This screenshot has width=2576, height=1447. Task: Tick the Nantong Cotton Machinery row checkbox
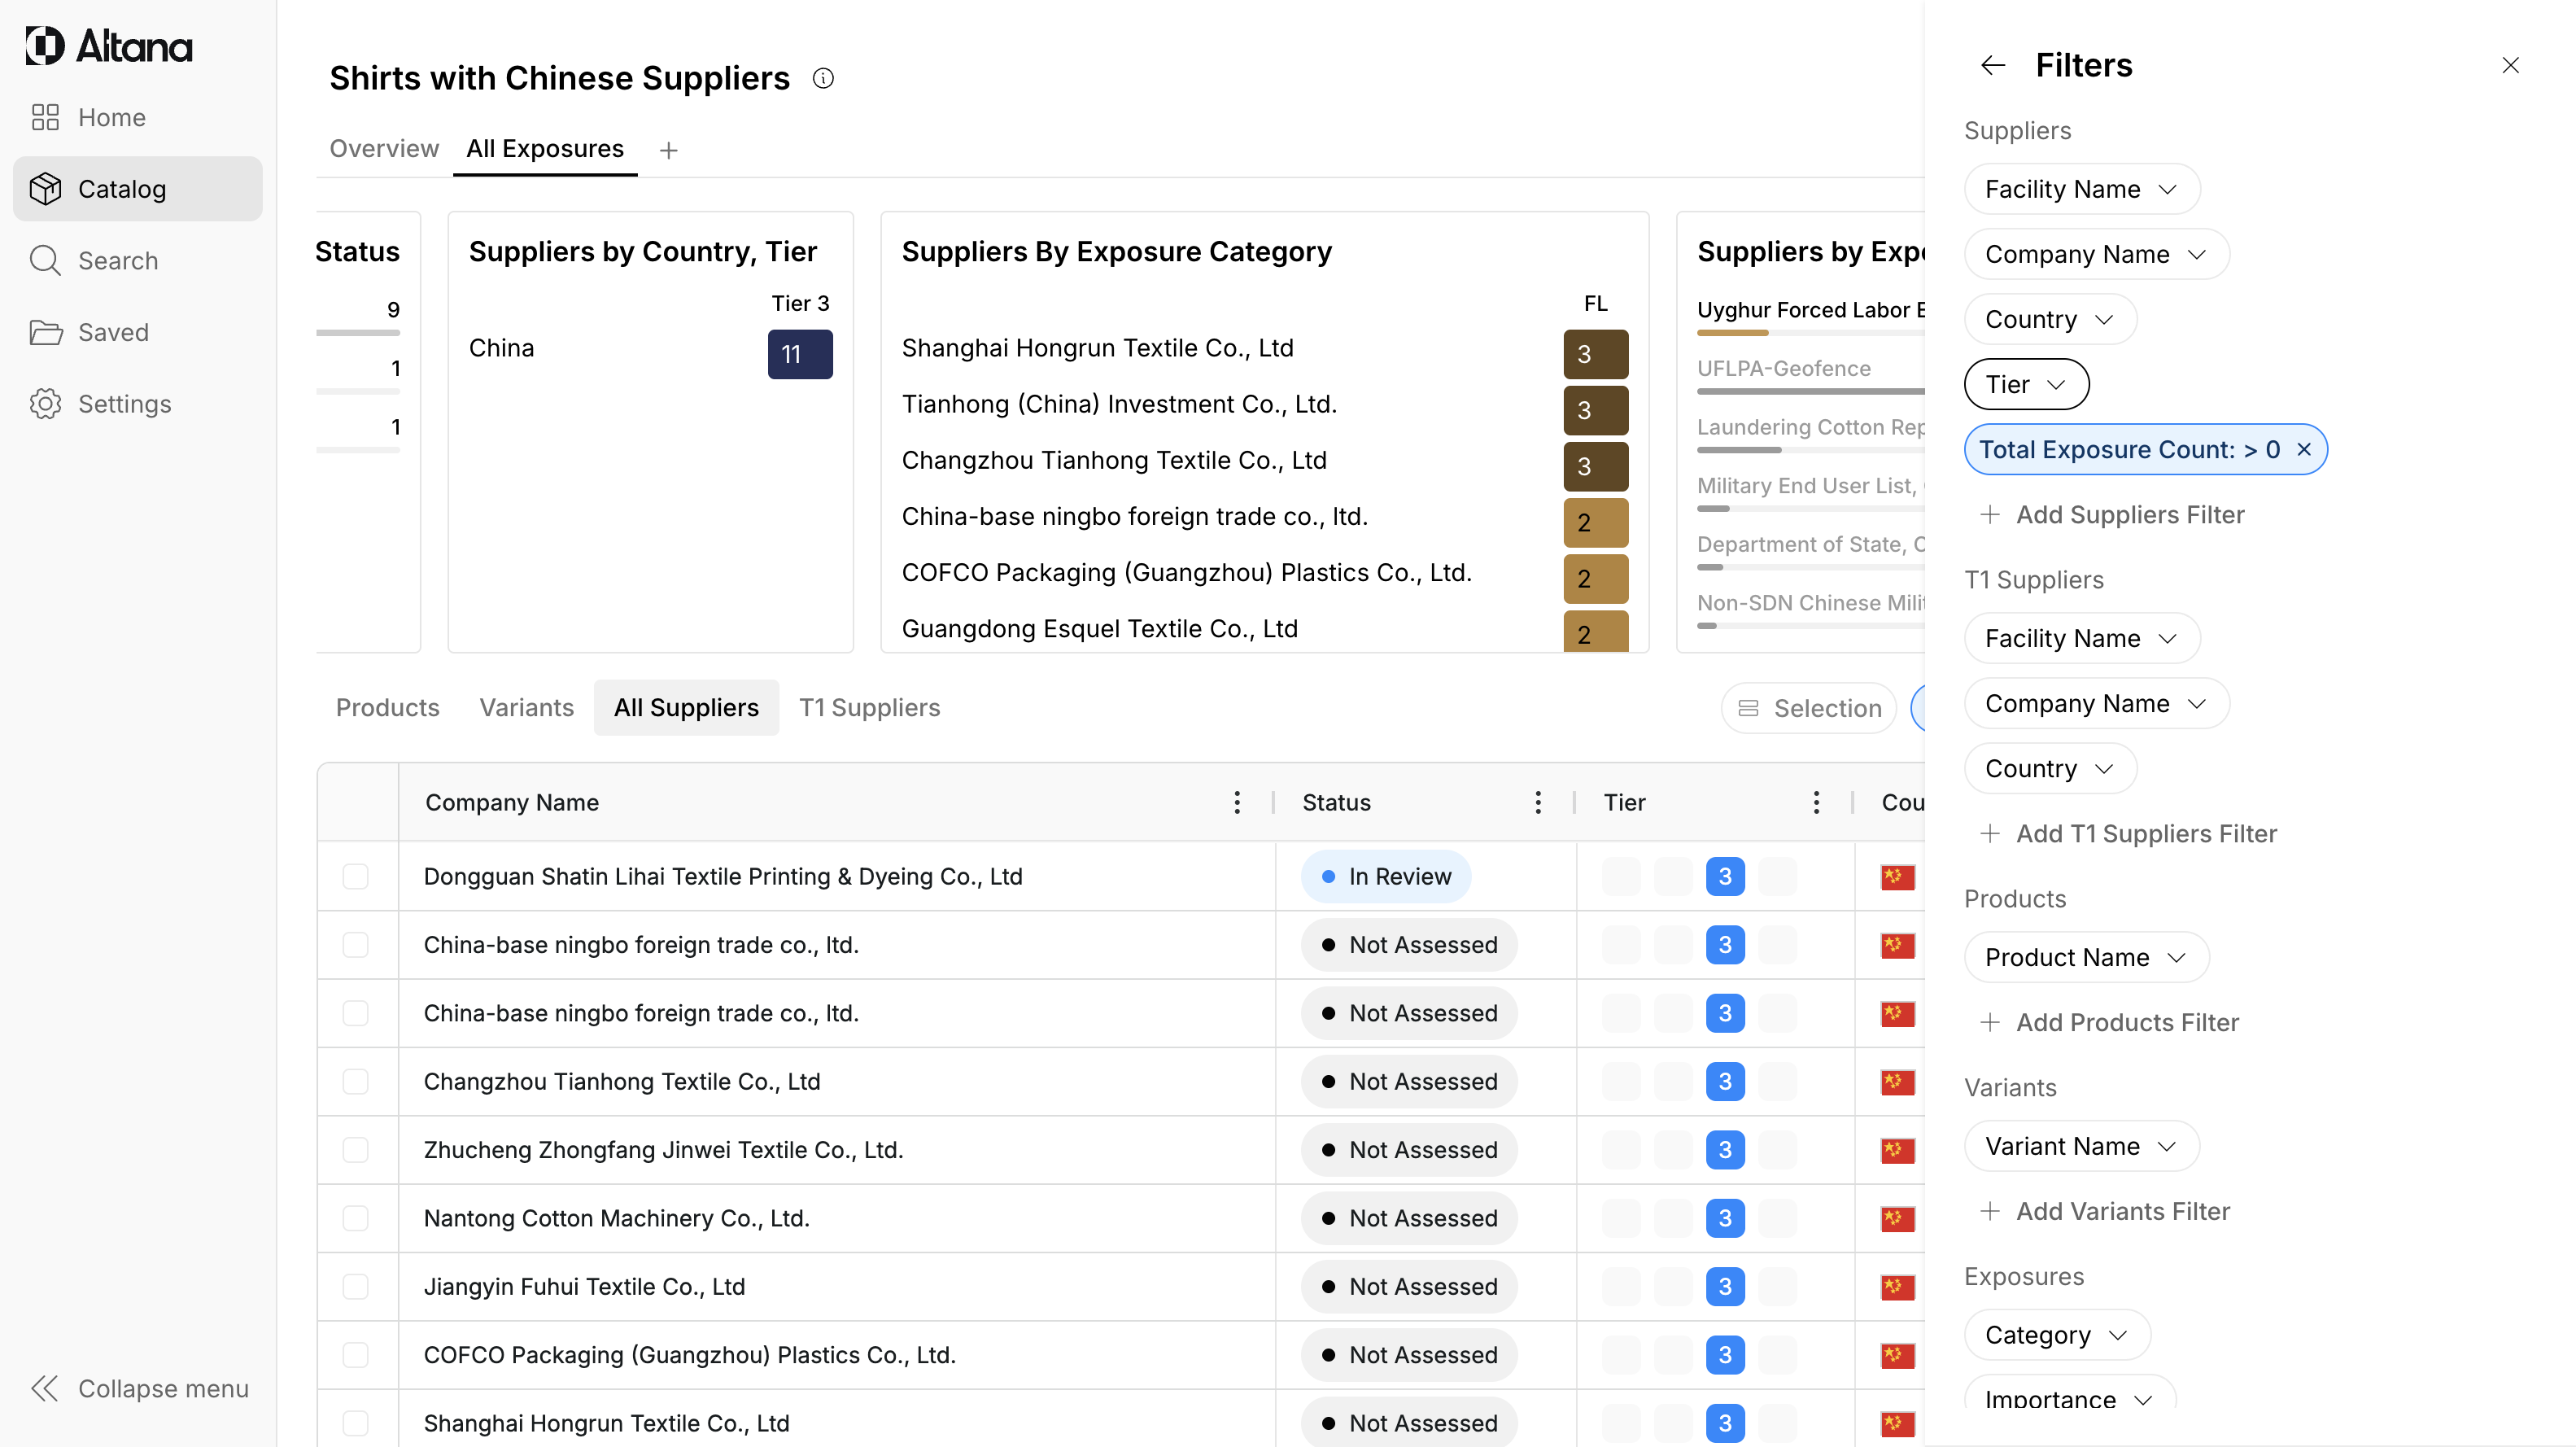[x=355, y=1218]
